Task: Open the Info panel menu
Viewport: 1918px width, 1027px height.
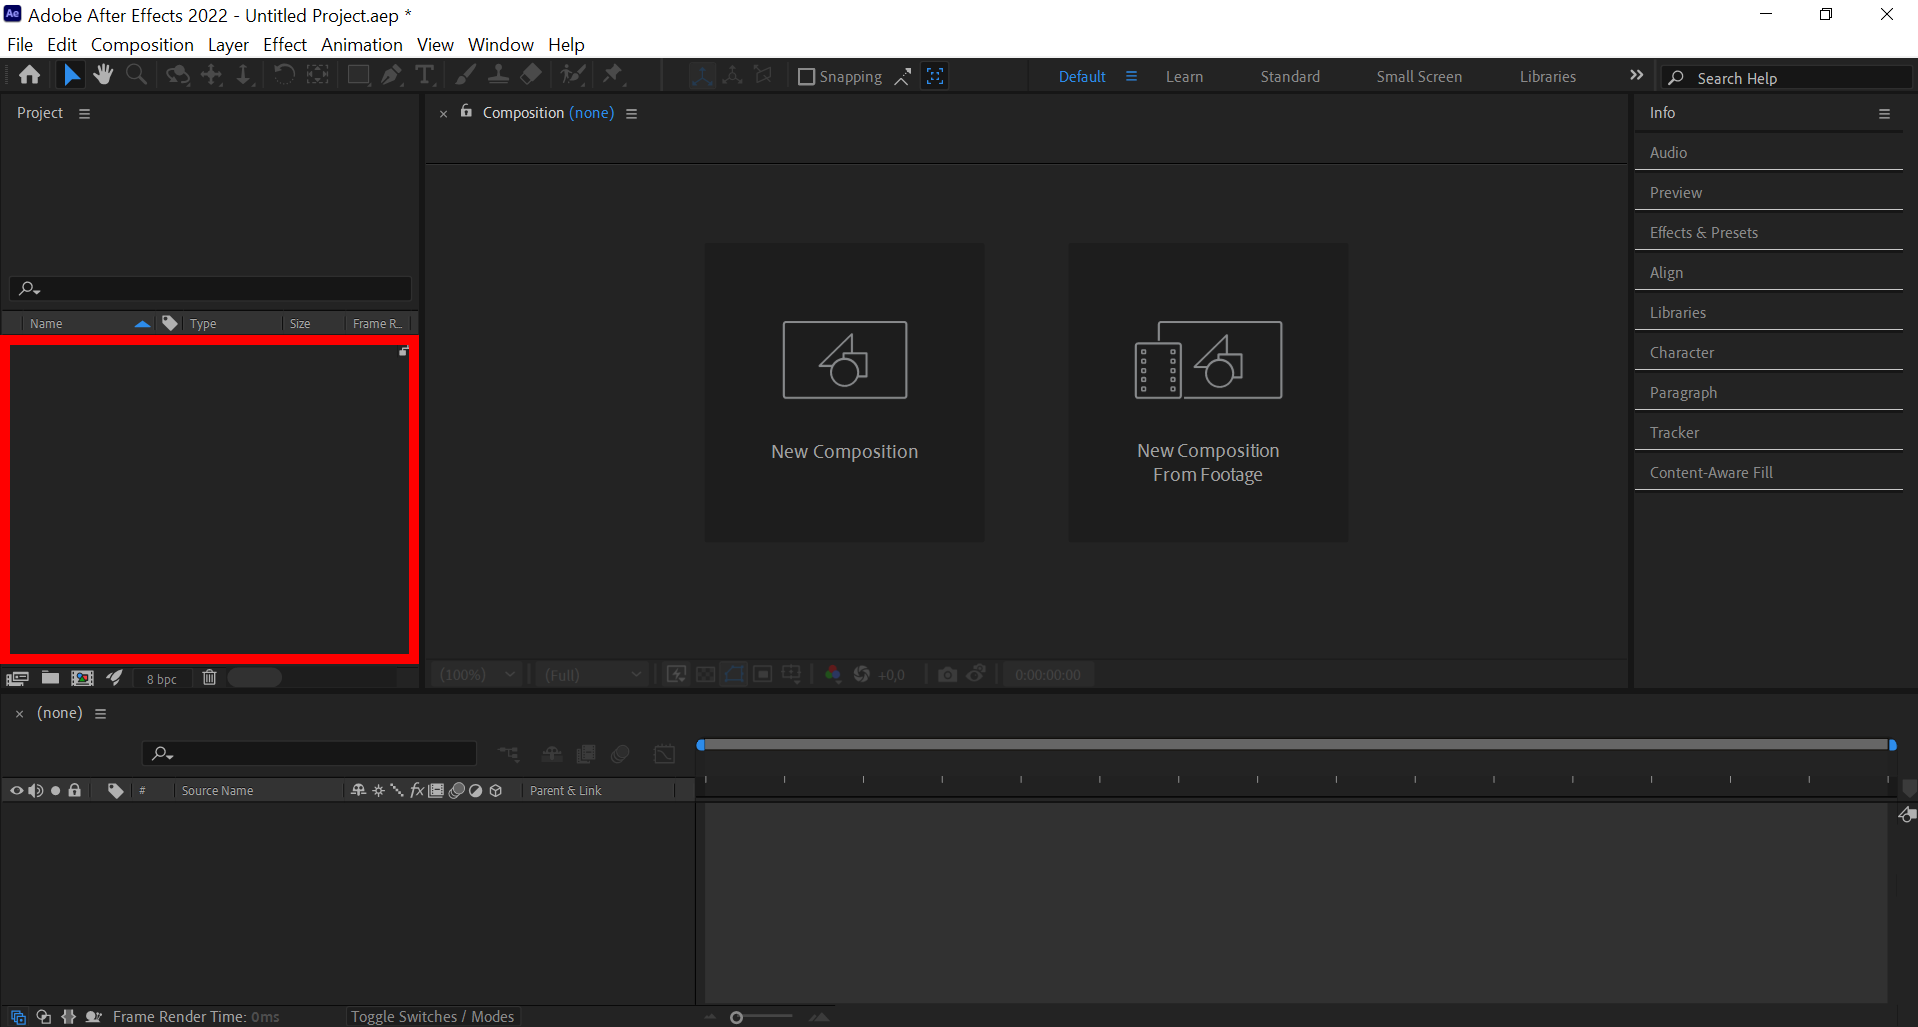Action: [x=1886, y=113]
